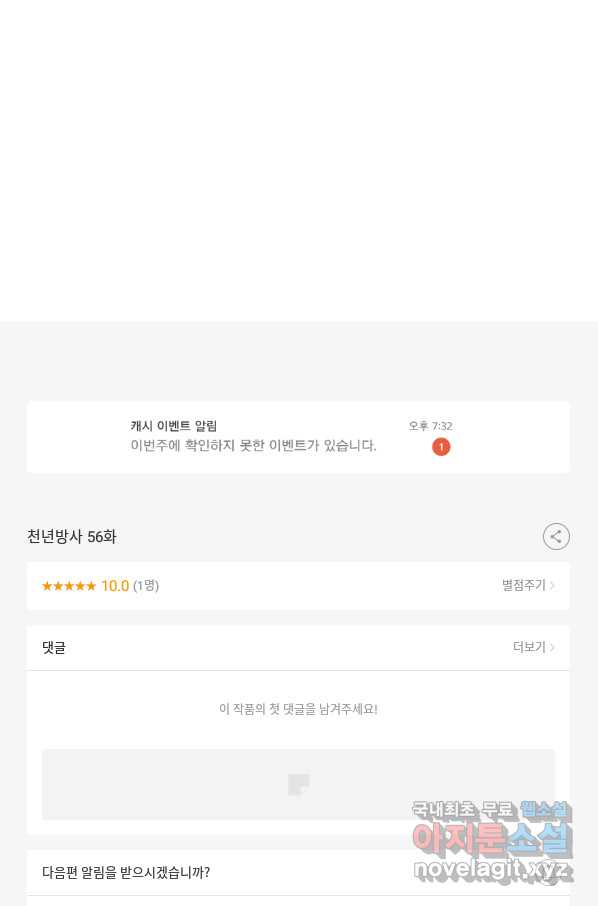598x906 pixels.
Task: Expand comments via 더보기 chevron
Action: (534, 647)
